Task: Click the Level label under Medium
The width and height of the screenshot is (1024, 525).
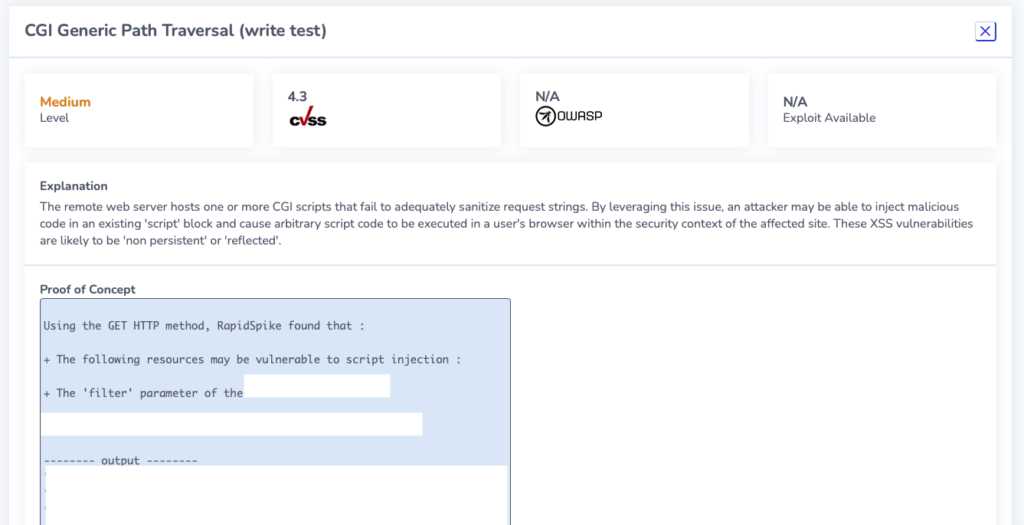Action: coord(54,118)
